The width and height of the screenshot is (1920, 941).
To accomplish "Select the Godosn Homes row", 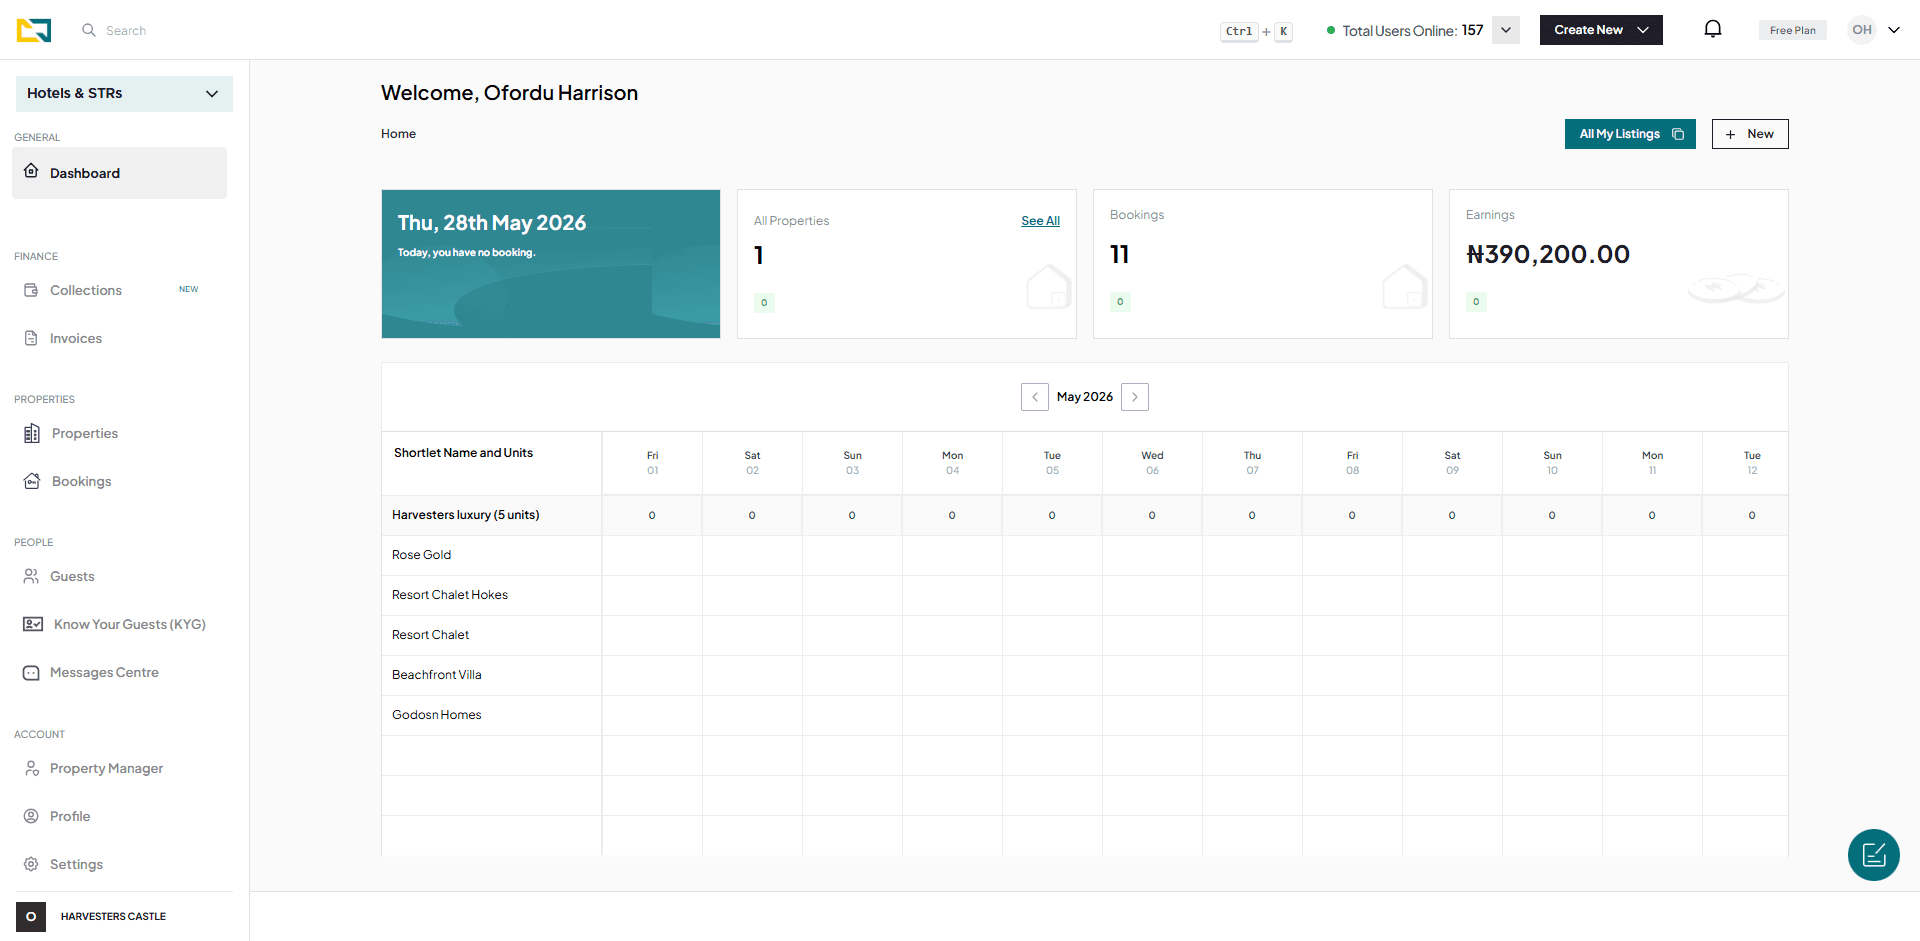I will point(1085,715).
